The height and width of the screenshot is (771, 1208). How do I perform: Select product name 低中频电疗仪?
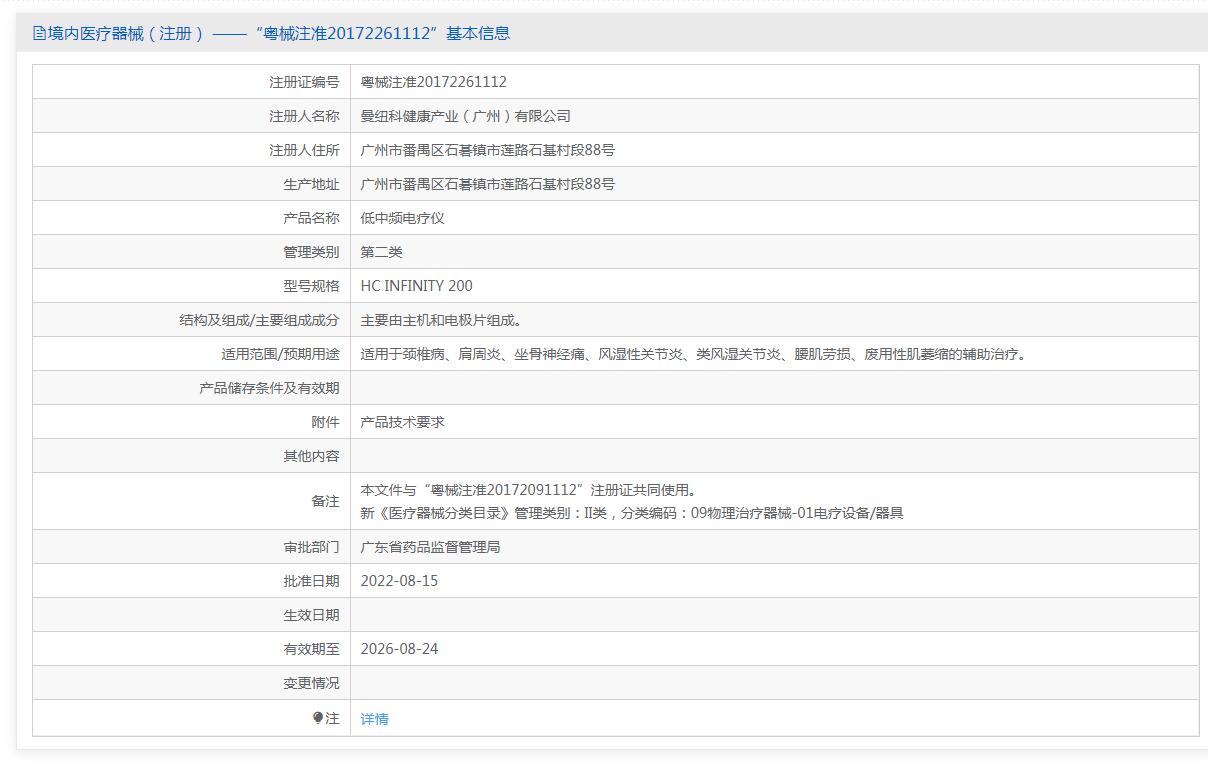(x=402, y=218)
